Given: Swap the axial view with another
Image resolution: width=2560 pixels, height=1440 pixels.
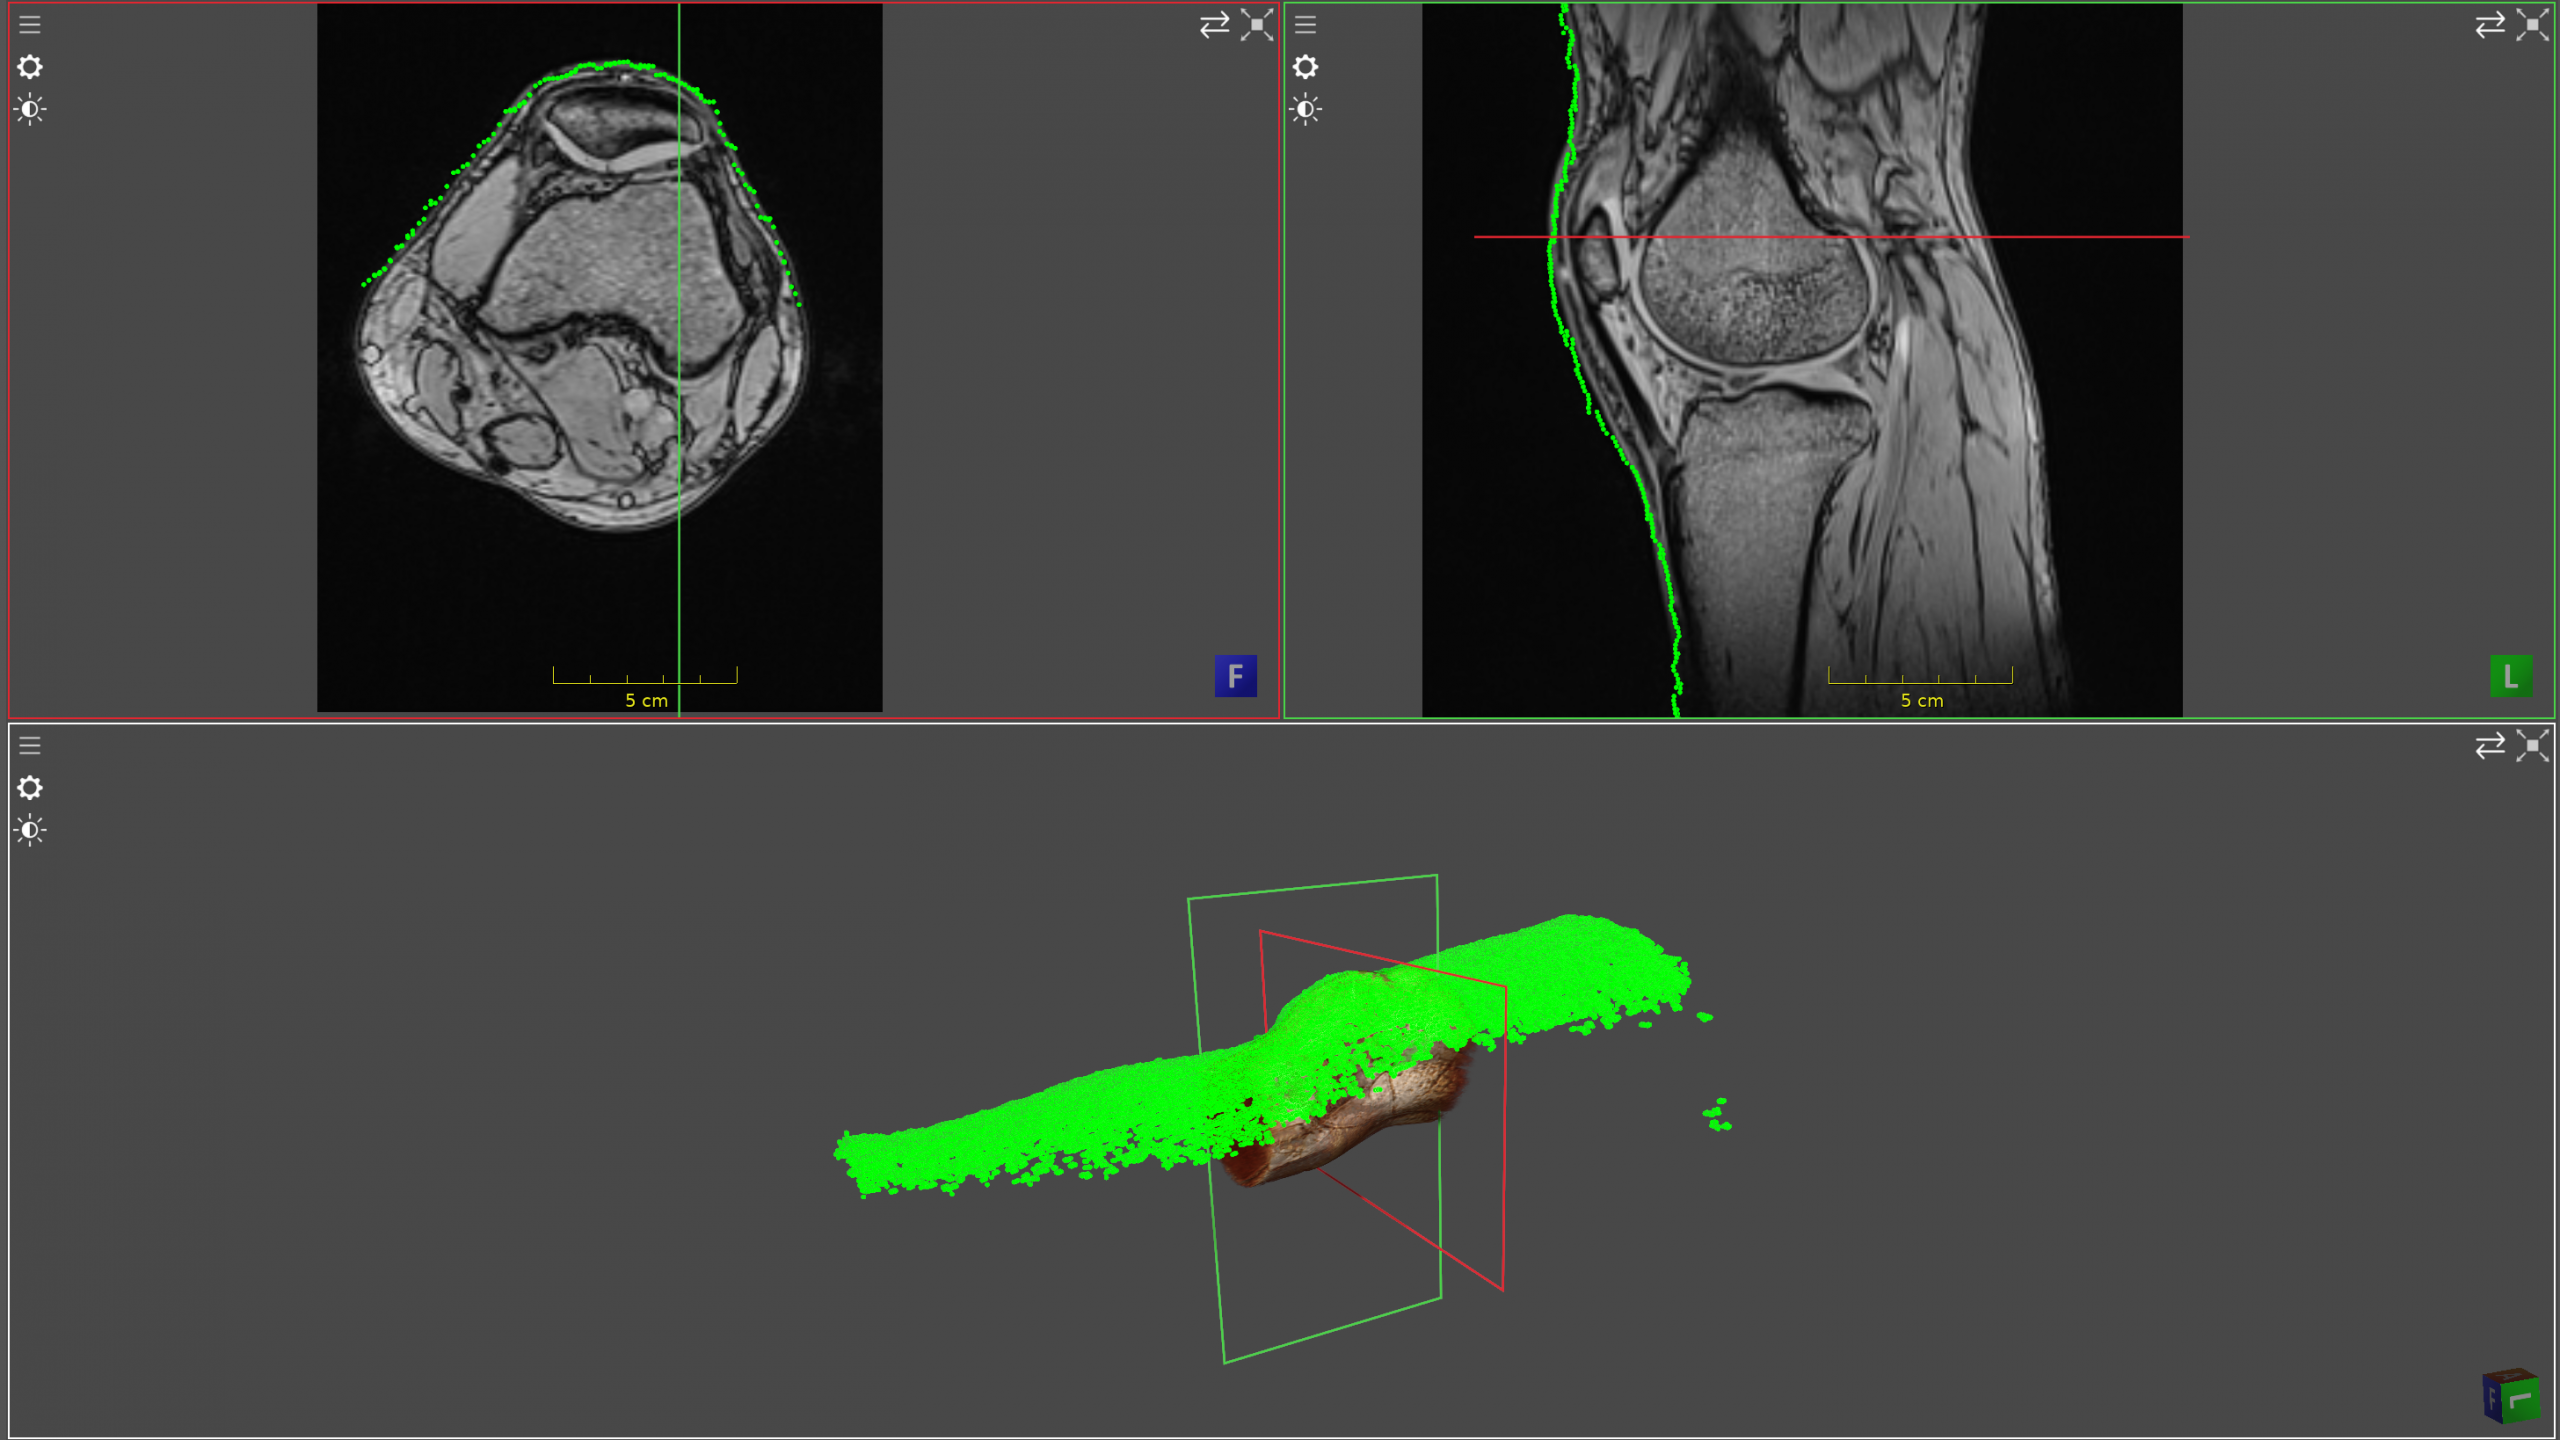Looking at the screenshot, I should click(1214, 24).
